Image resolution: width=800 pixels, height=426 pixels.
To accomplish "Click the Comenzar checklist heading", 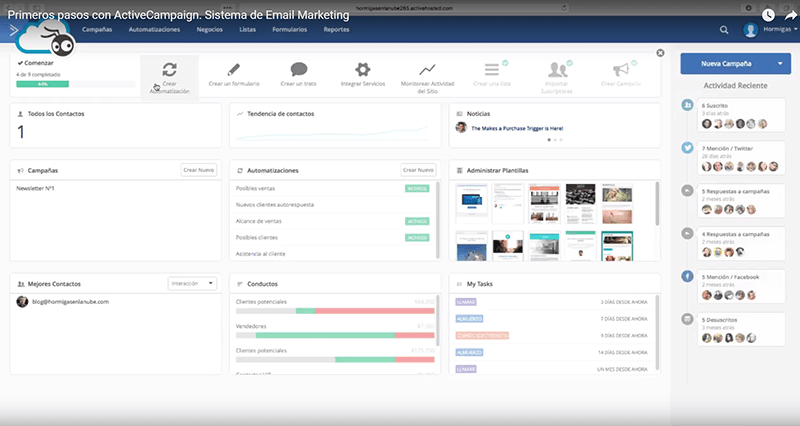I will click(35, 63).
